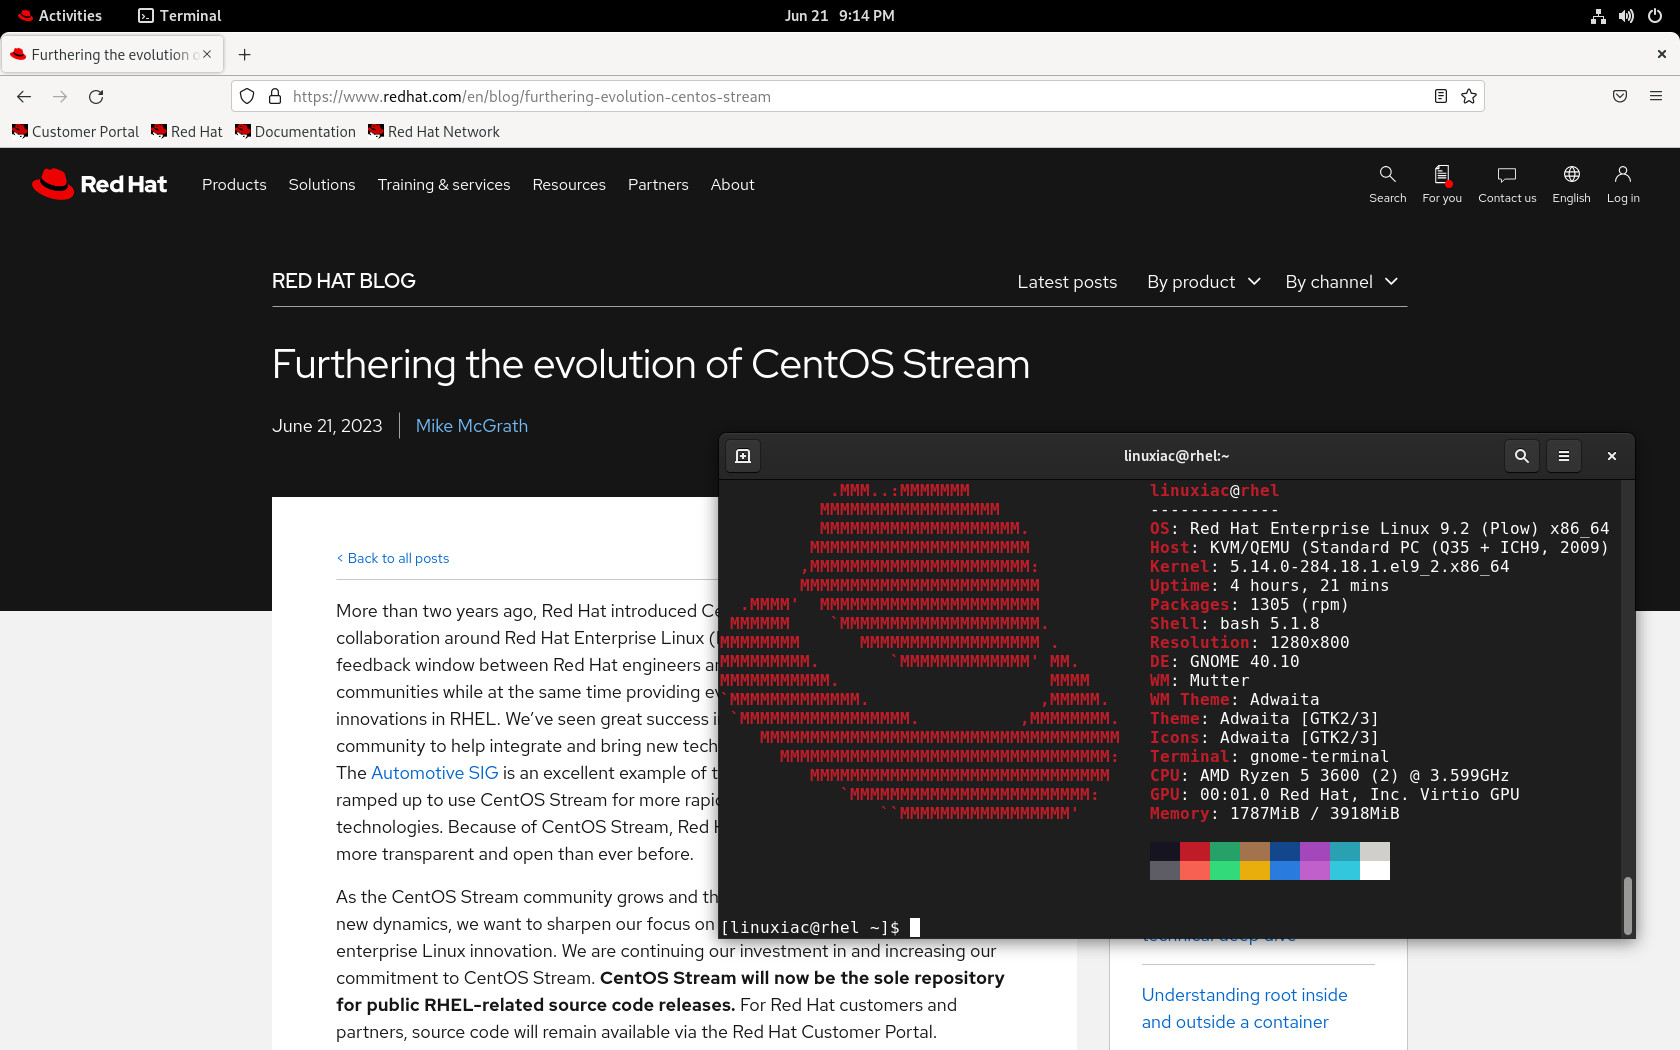Open Understanding root inside and outside a container
Screen dimensions: 1680x1050
[x=1244, y=1008]
